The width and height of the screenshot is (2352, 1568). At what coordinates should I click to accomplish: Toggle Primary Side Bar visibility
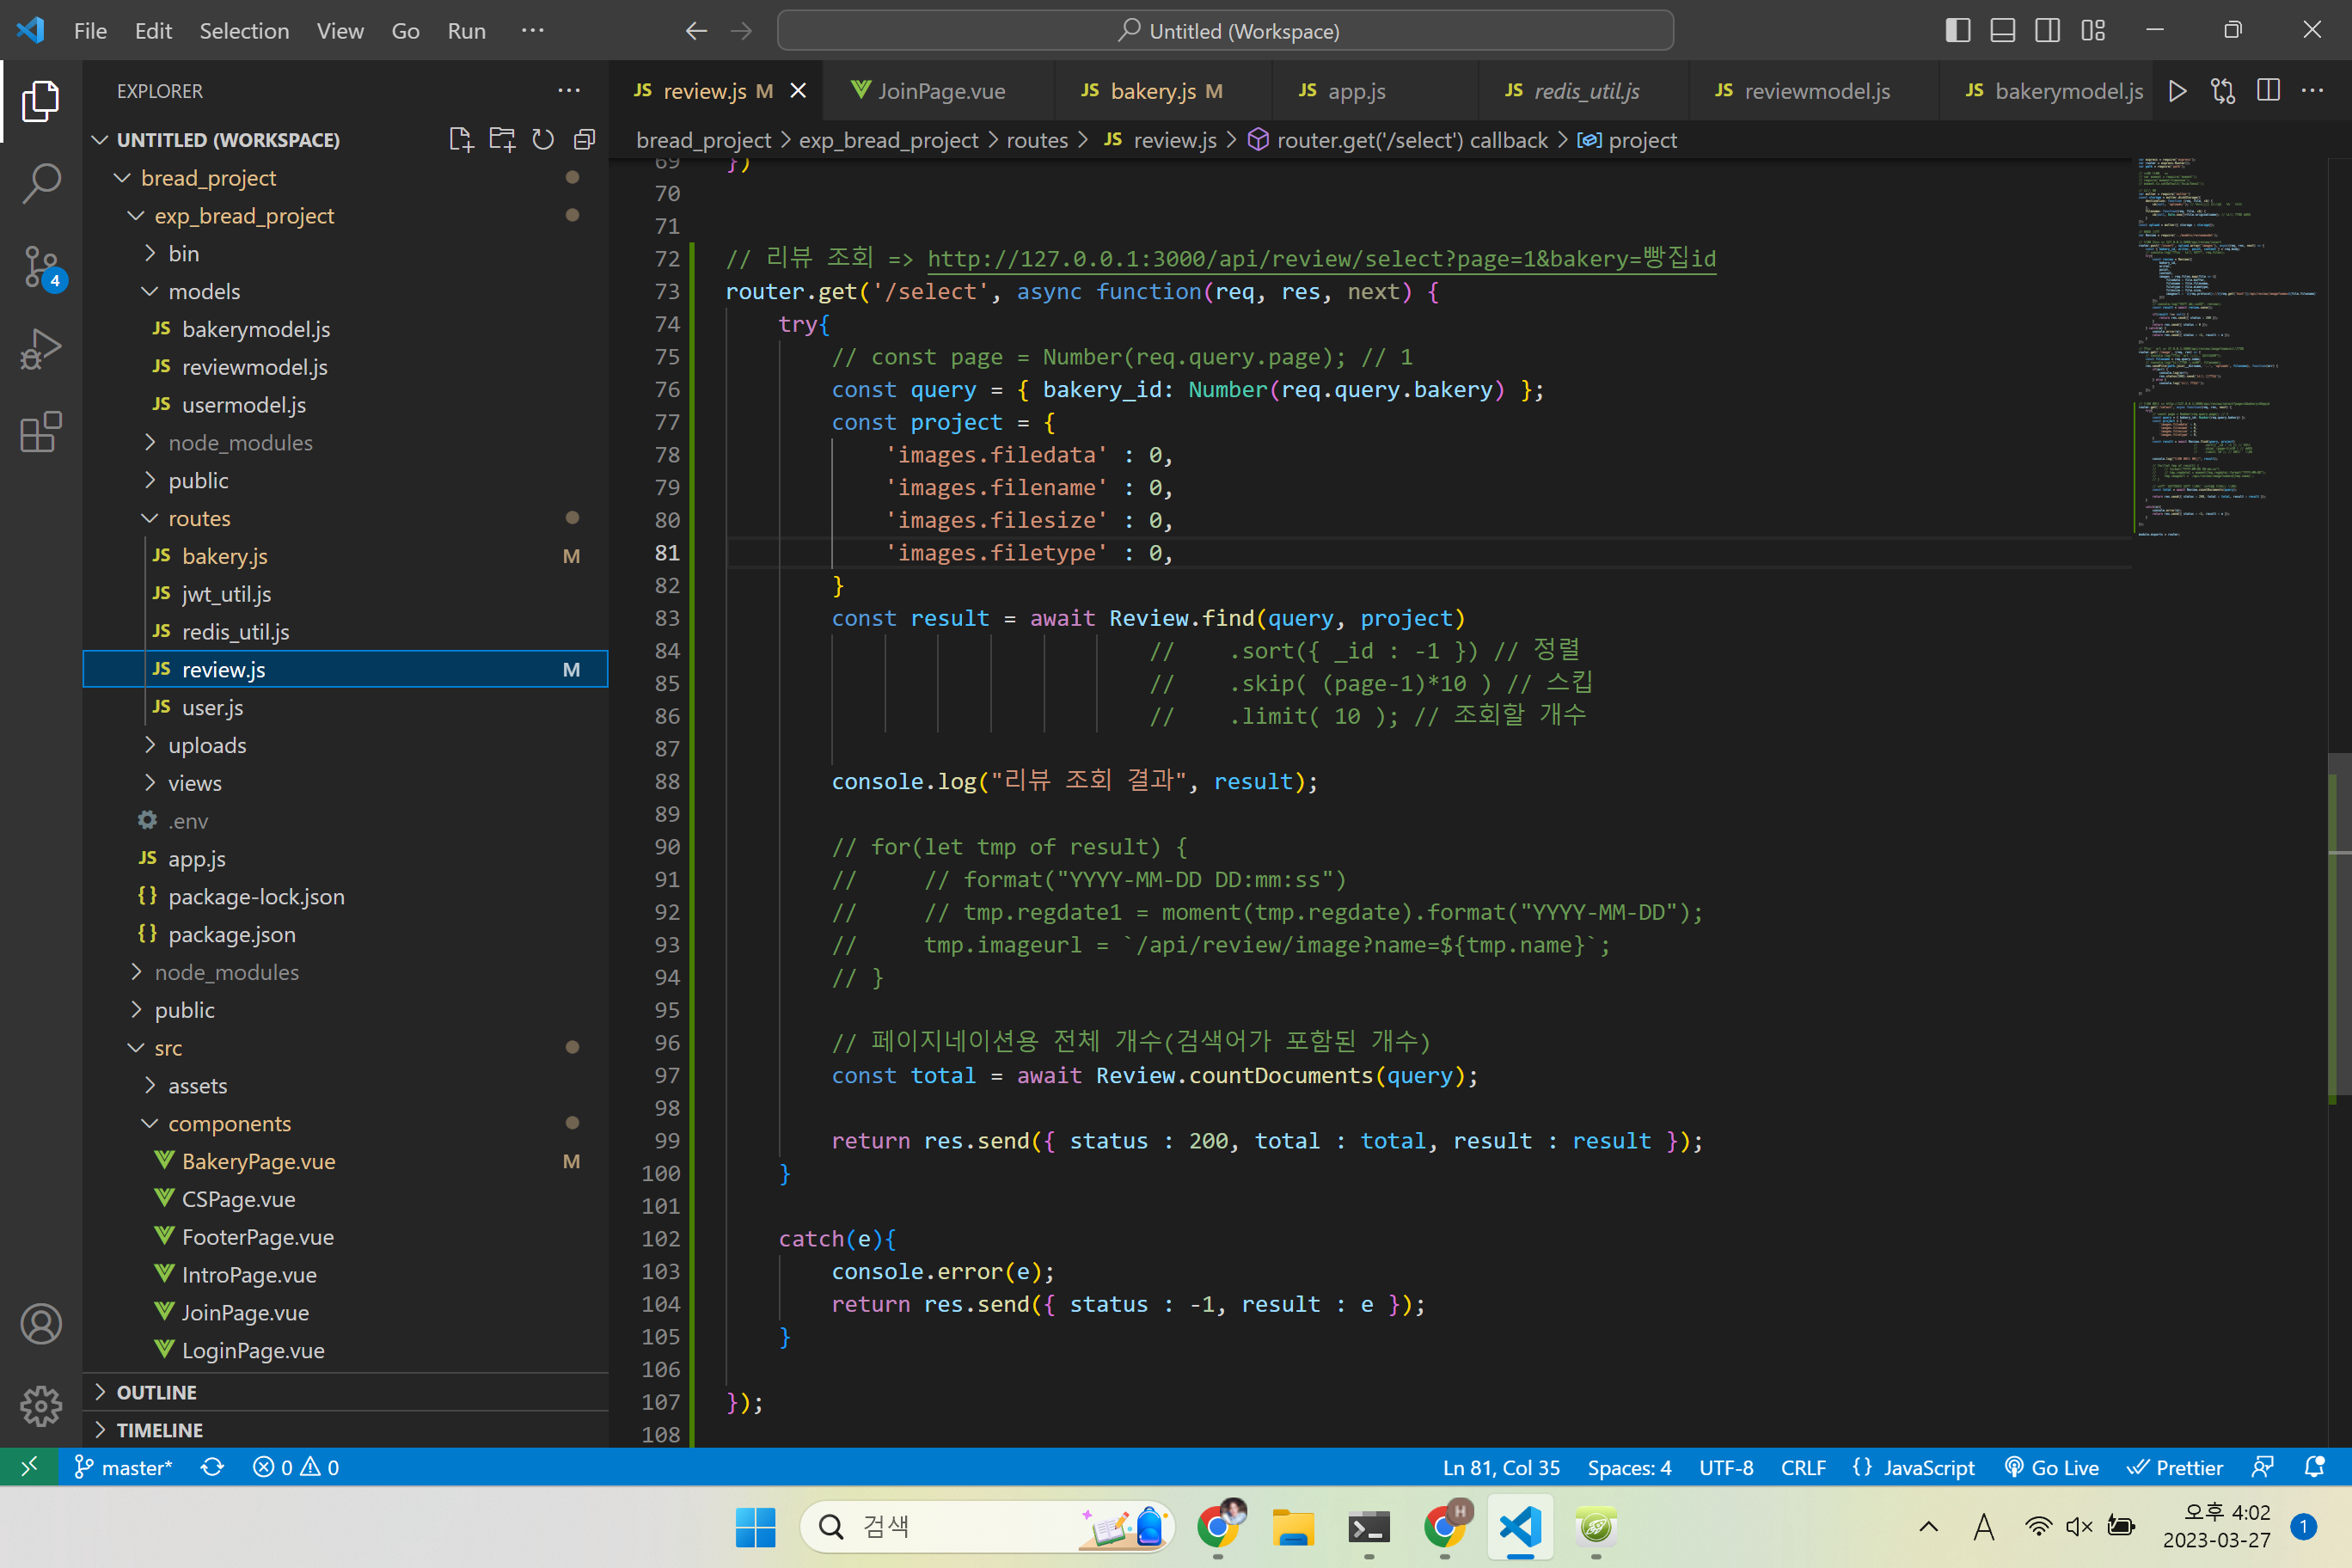[x=1958, y=31]
